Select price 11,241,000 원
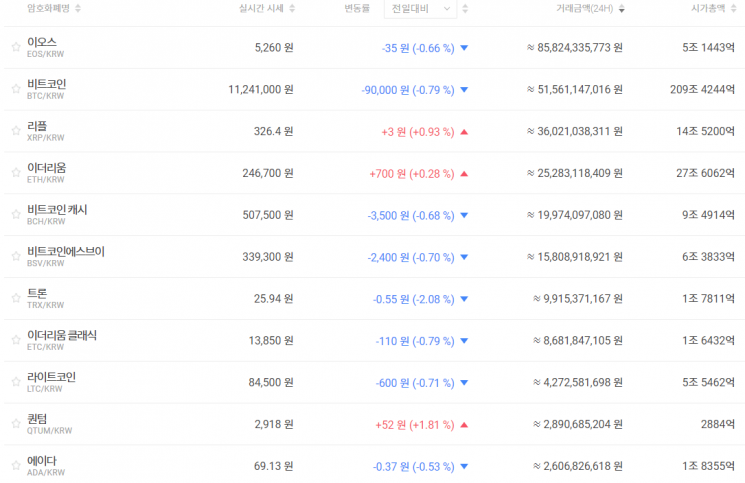Screen dimensions: 745x483 point(261,89)
